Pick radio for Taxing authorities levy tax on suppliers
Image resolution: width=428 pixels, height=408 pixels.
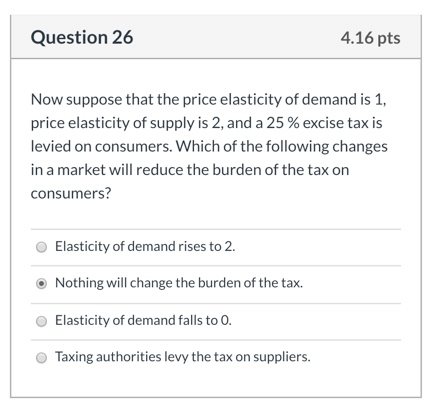[x=41, y=358]
